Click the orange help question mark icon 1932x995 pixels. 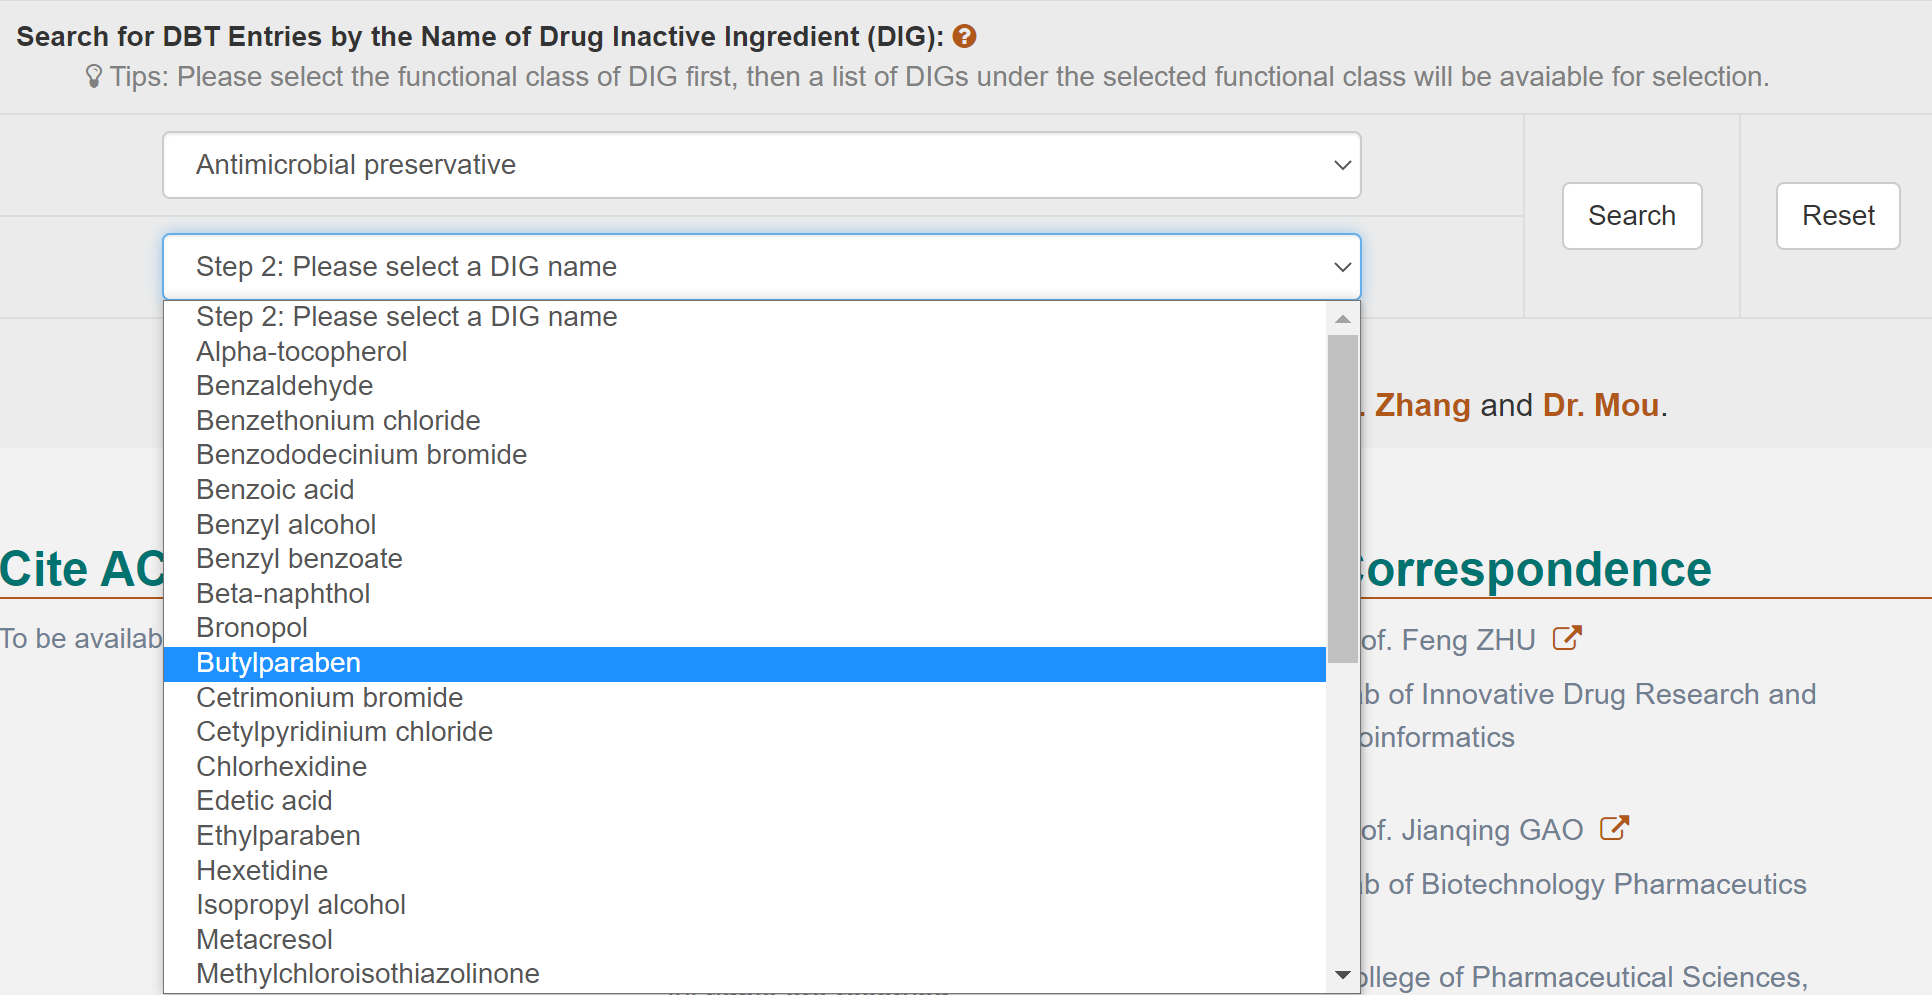964,37
